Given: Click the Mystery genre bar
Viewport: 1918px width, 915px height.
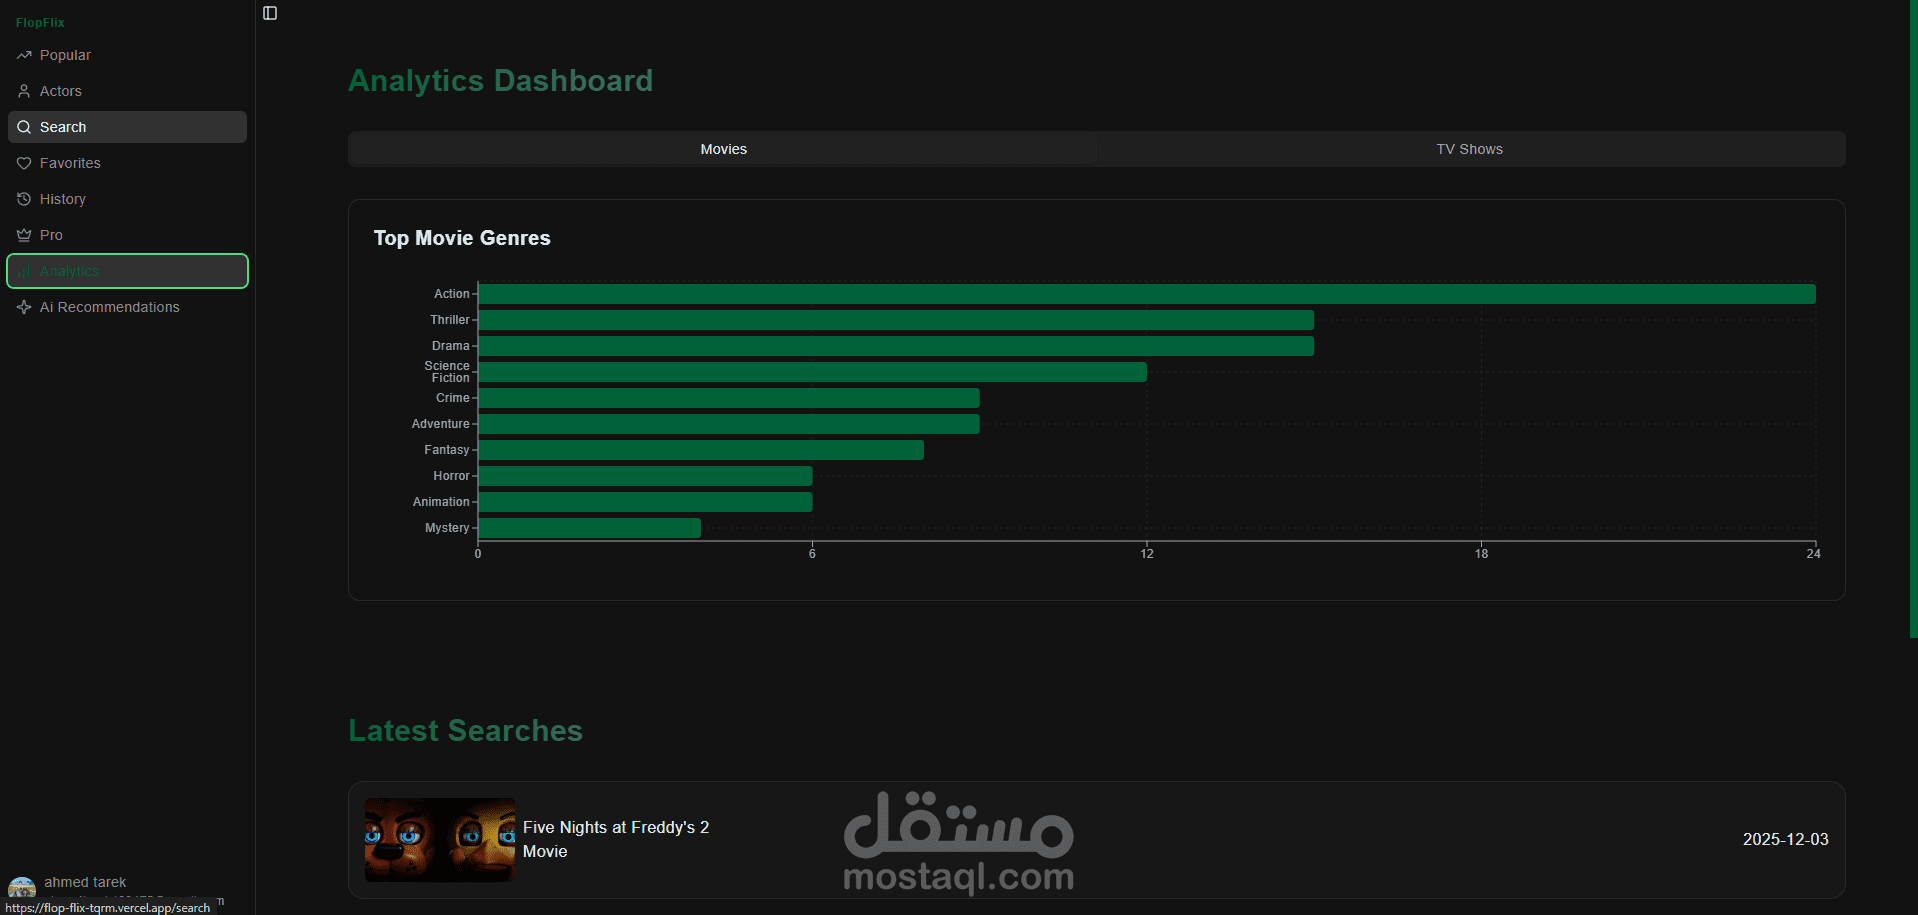Looking at the screenshot, I should (x=590, y=528).
